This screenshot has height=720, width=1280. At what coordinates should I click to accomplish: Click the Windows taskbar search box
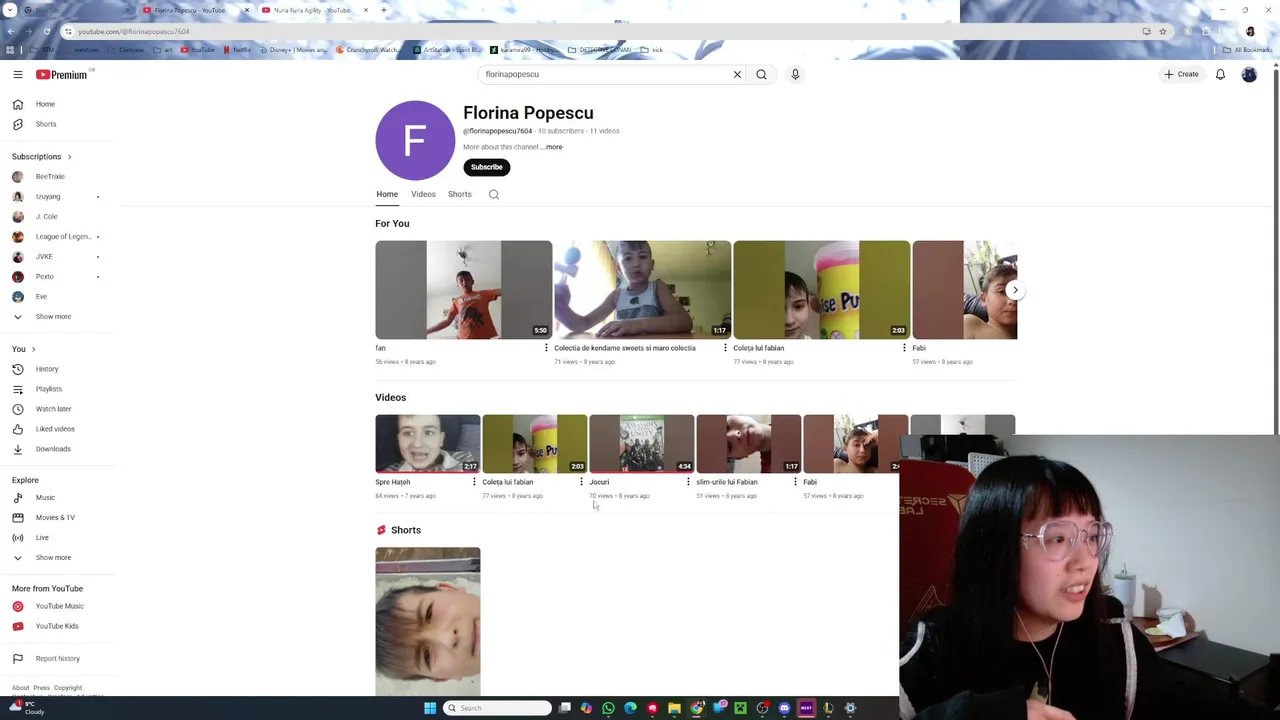(x=498, y=708)
